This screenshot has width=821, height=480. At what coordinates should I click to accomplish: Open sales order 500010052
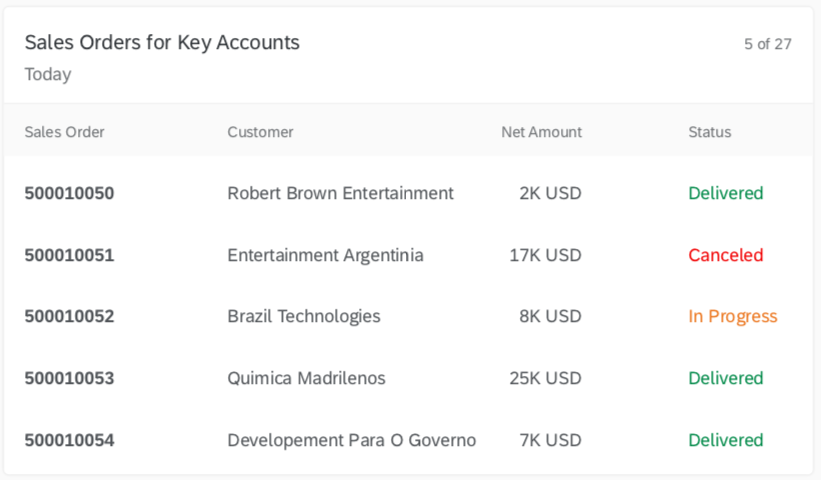pyautogui.click(x=69, y=316)
